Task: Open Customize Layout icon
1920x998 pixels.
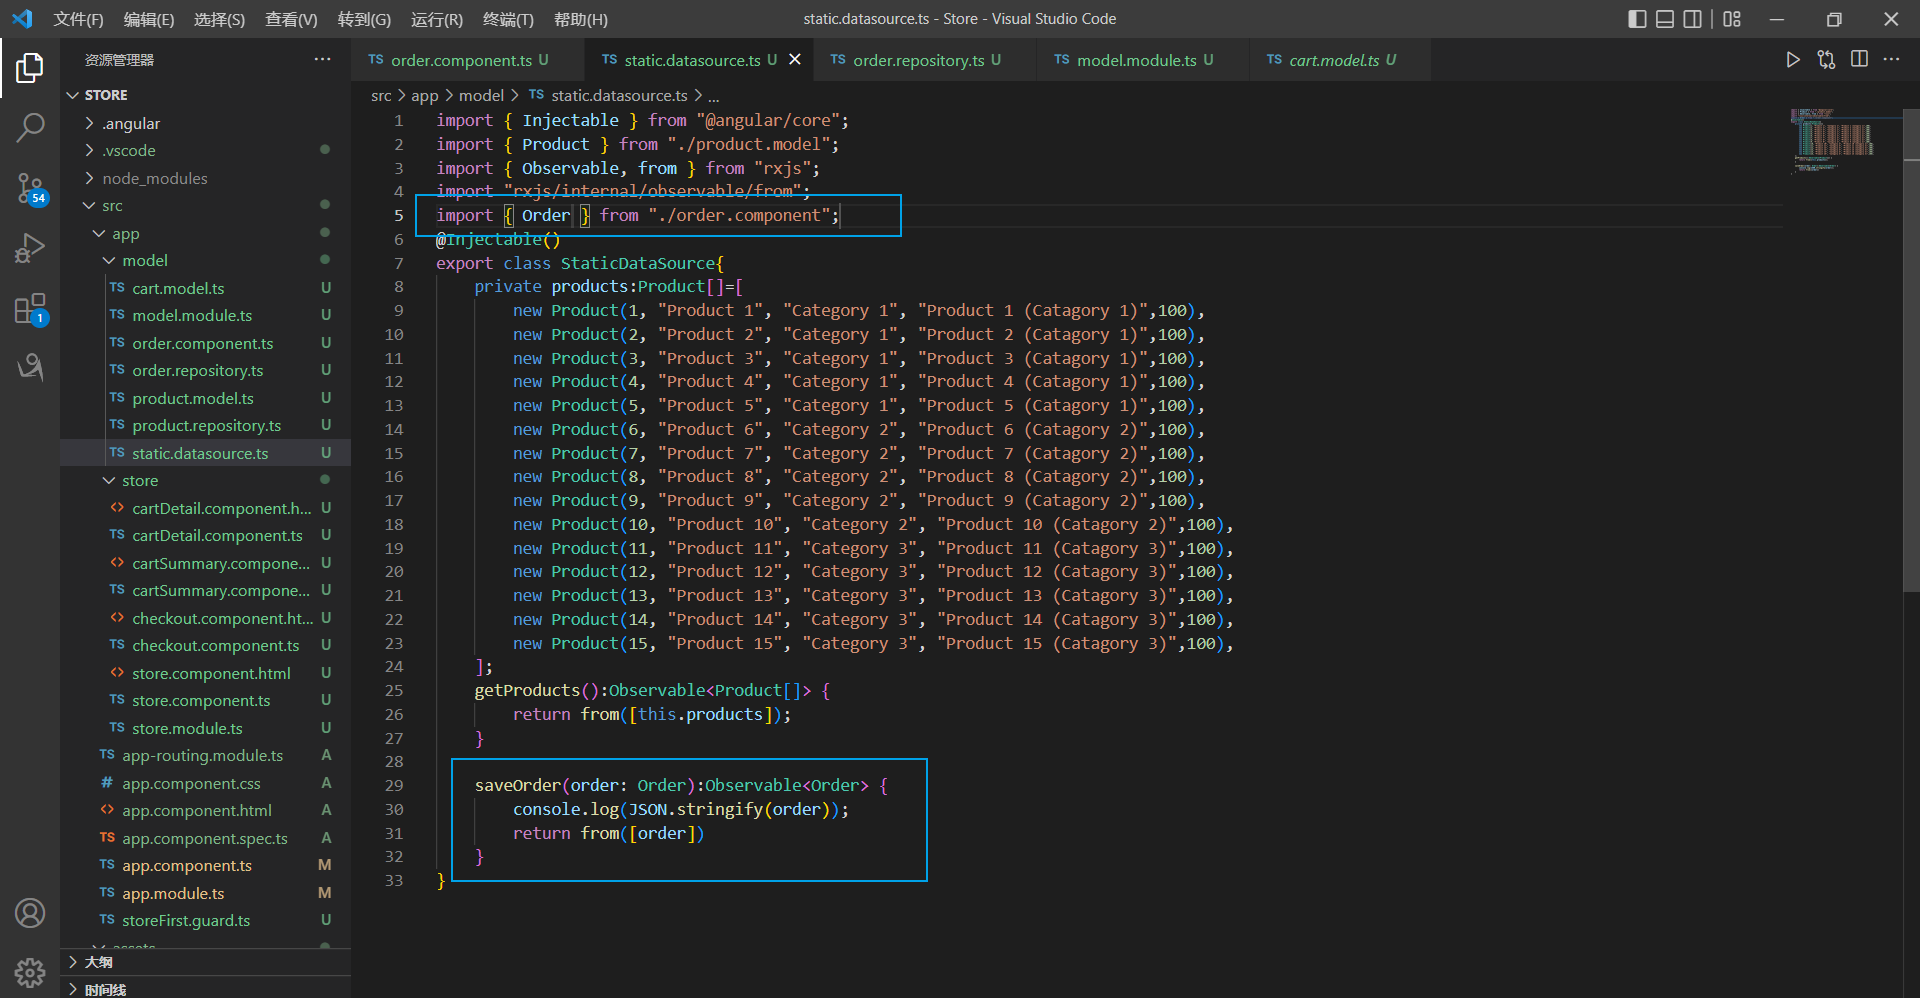Action: pos(1732,19)
